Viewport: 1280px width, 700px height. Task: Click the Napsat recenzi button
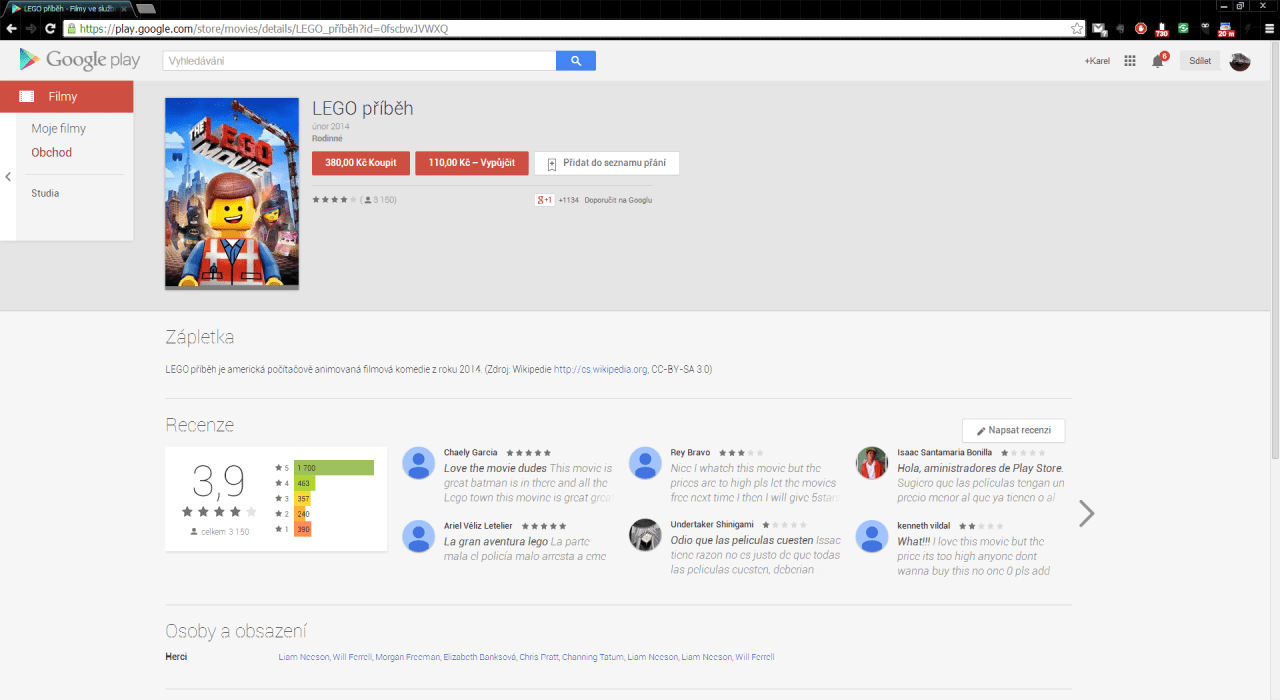click(x=1014, y=430)
